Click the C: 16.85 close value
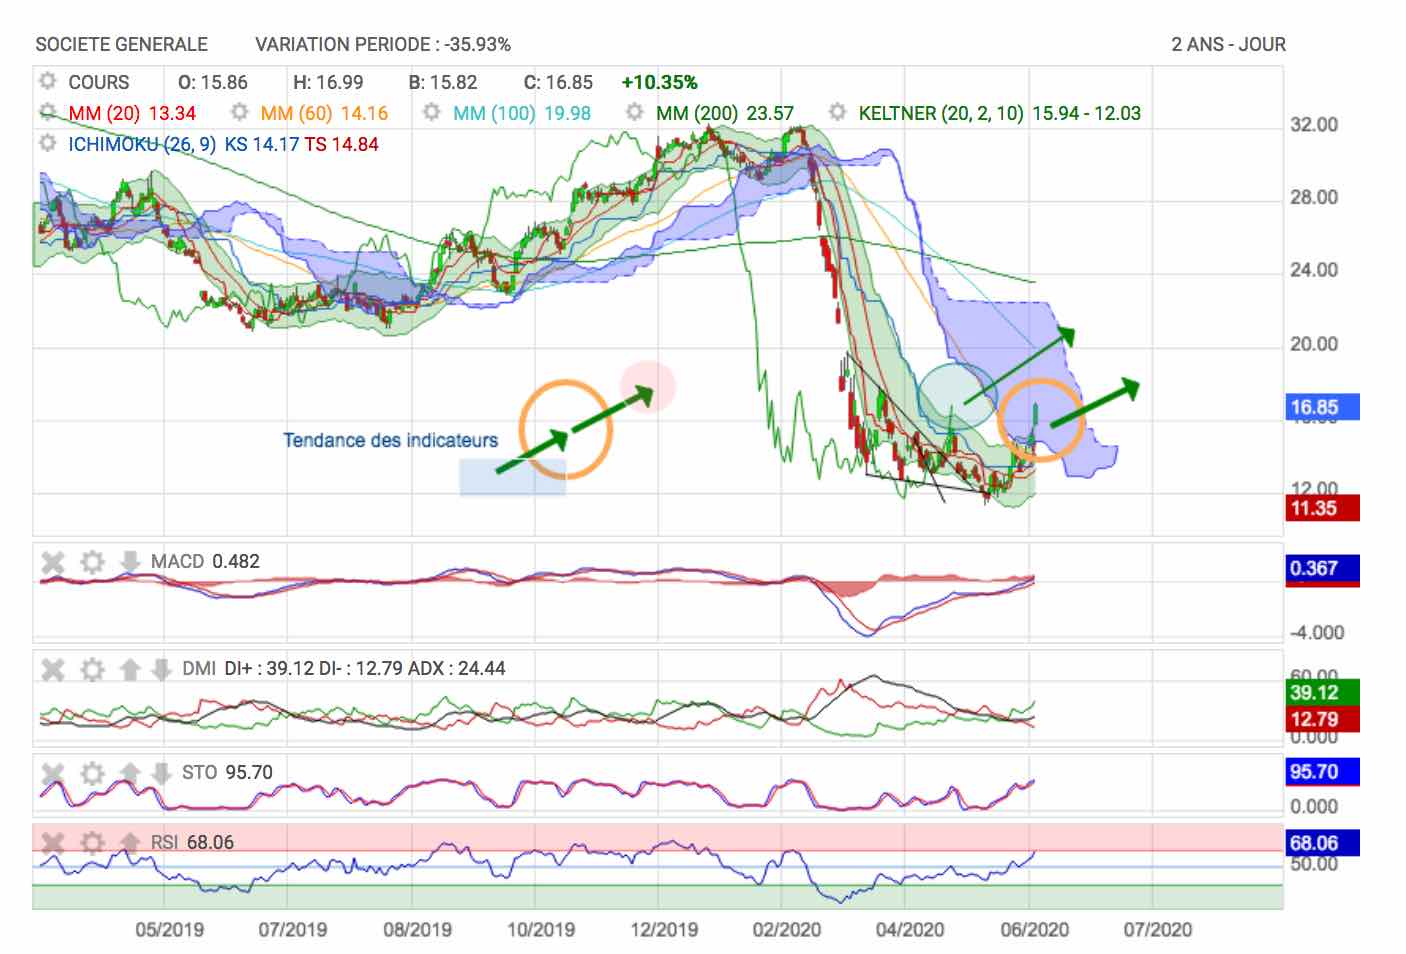Image resolution: width=1406 pixels, height=954 pixels. click(558, 82)
